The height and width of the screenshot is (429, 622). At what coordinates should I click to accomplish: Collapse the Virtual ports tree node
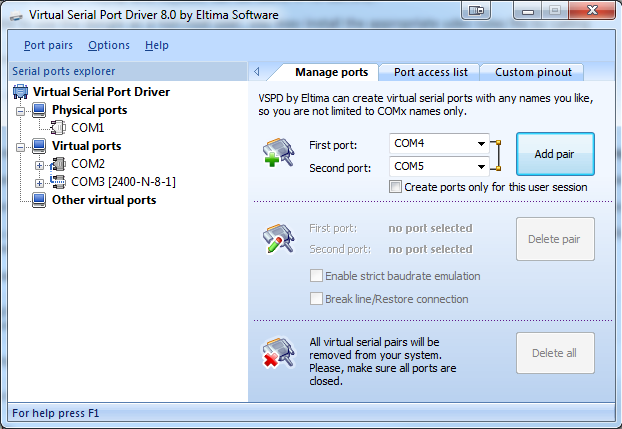click(x=21, y=147)
